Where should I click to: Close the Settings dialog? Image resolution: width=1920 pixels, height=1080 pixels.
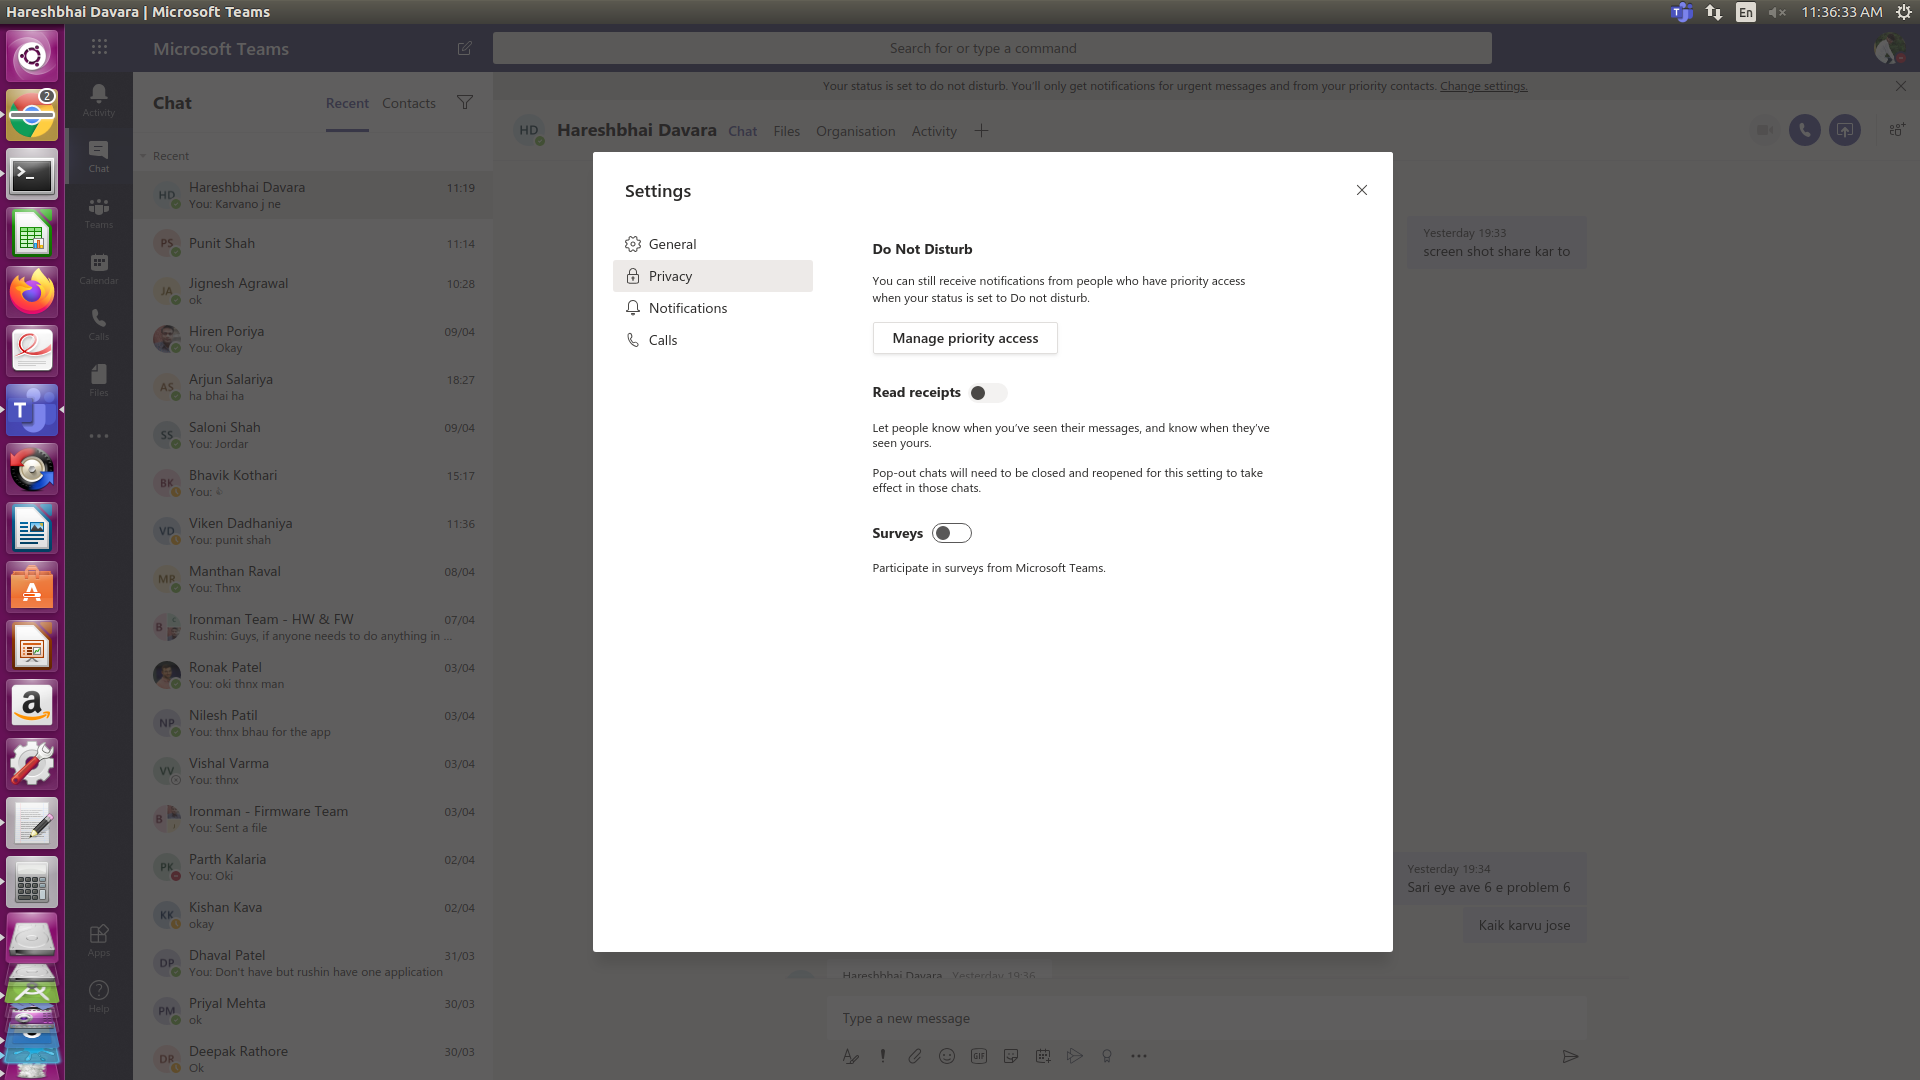click(x=1361, y=190)
